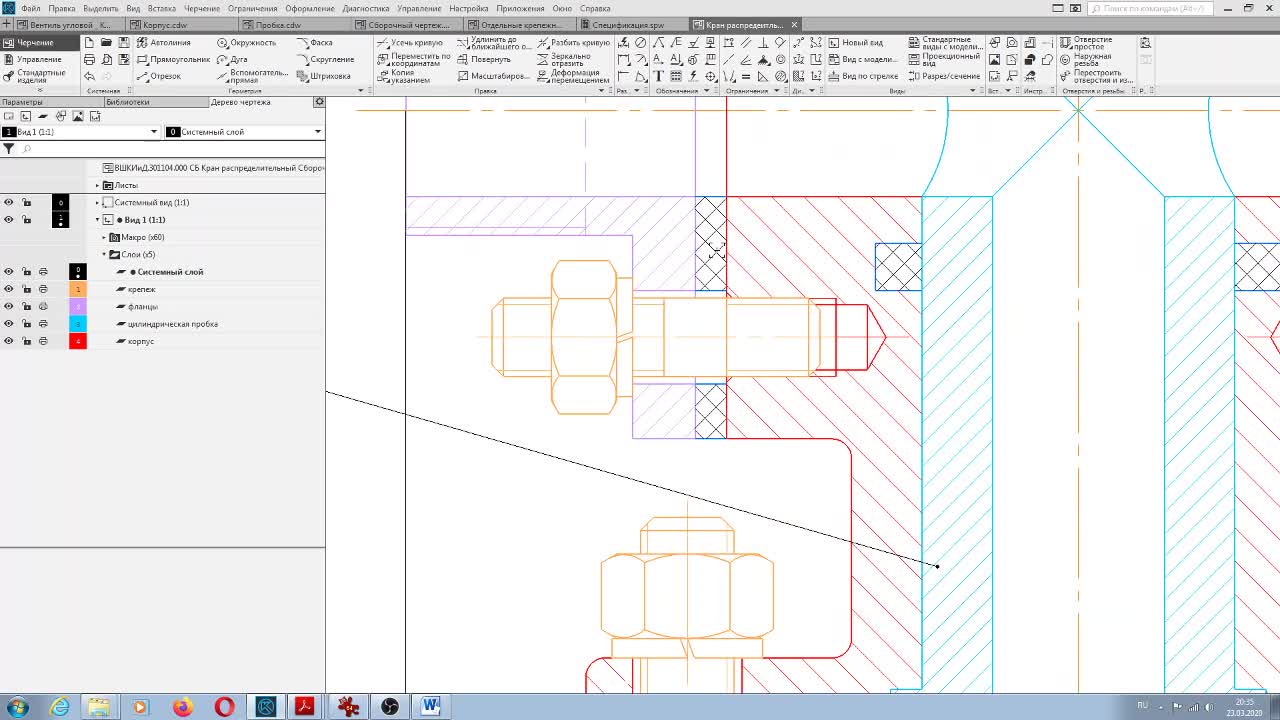
Task: Toggle print icon for корпус layer
Action: click(x=43, y=341)
